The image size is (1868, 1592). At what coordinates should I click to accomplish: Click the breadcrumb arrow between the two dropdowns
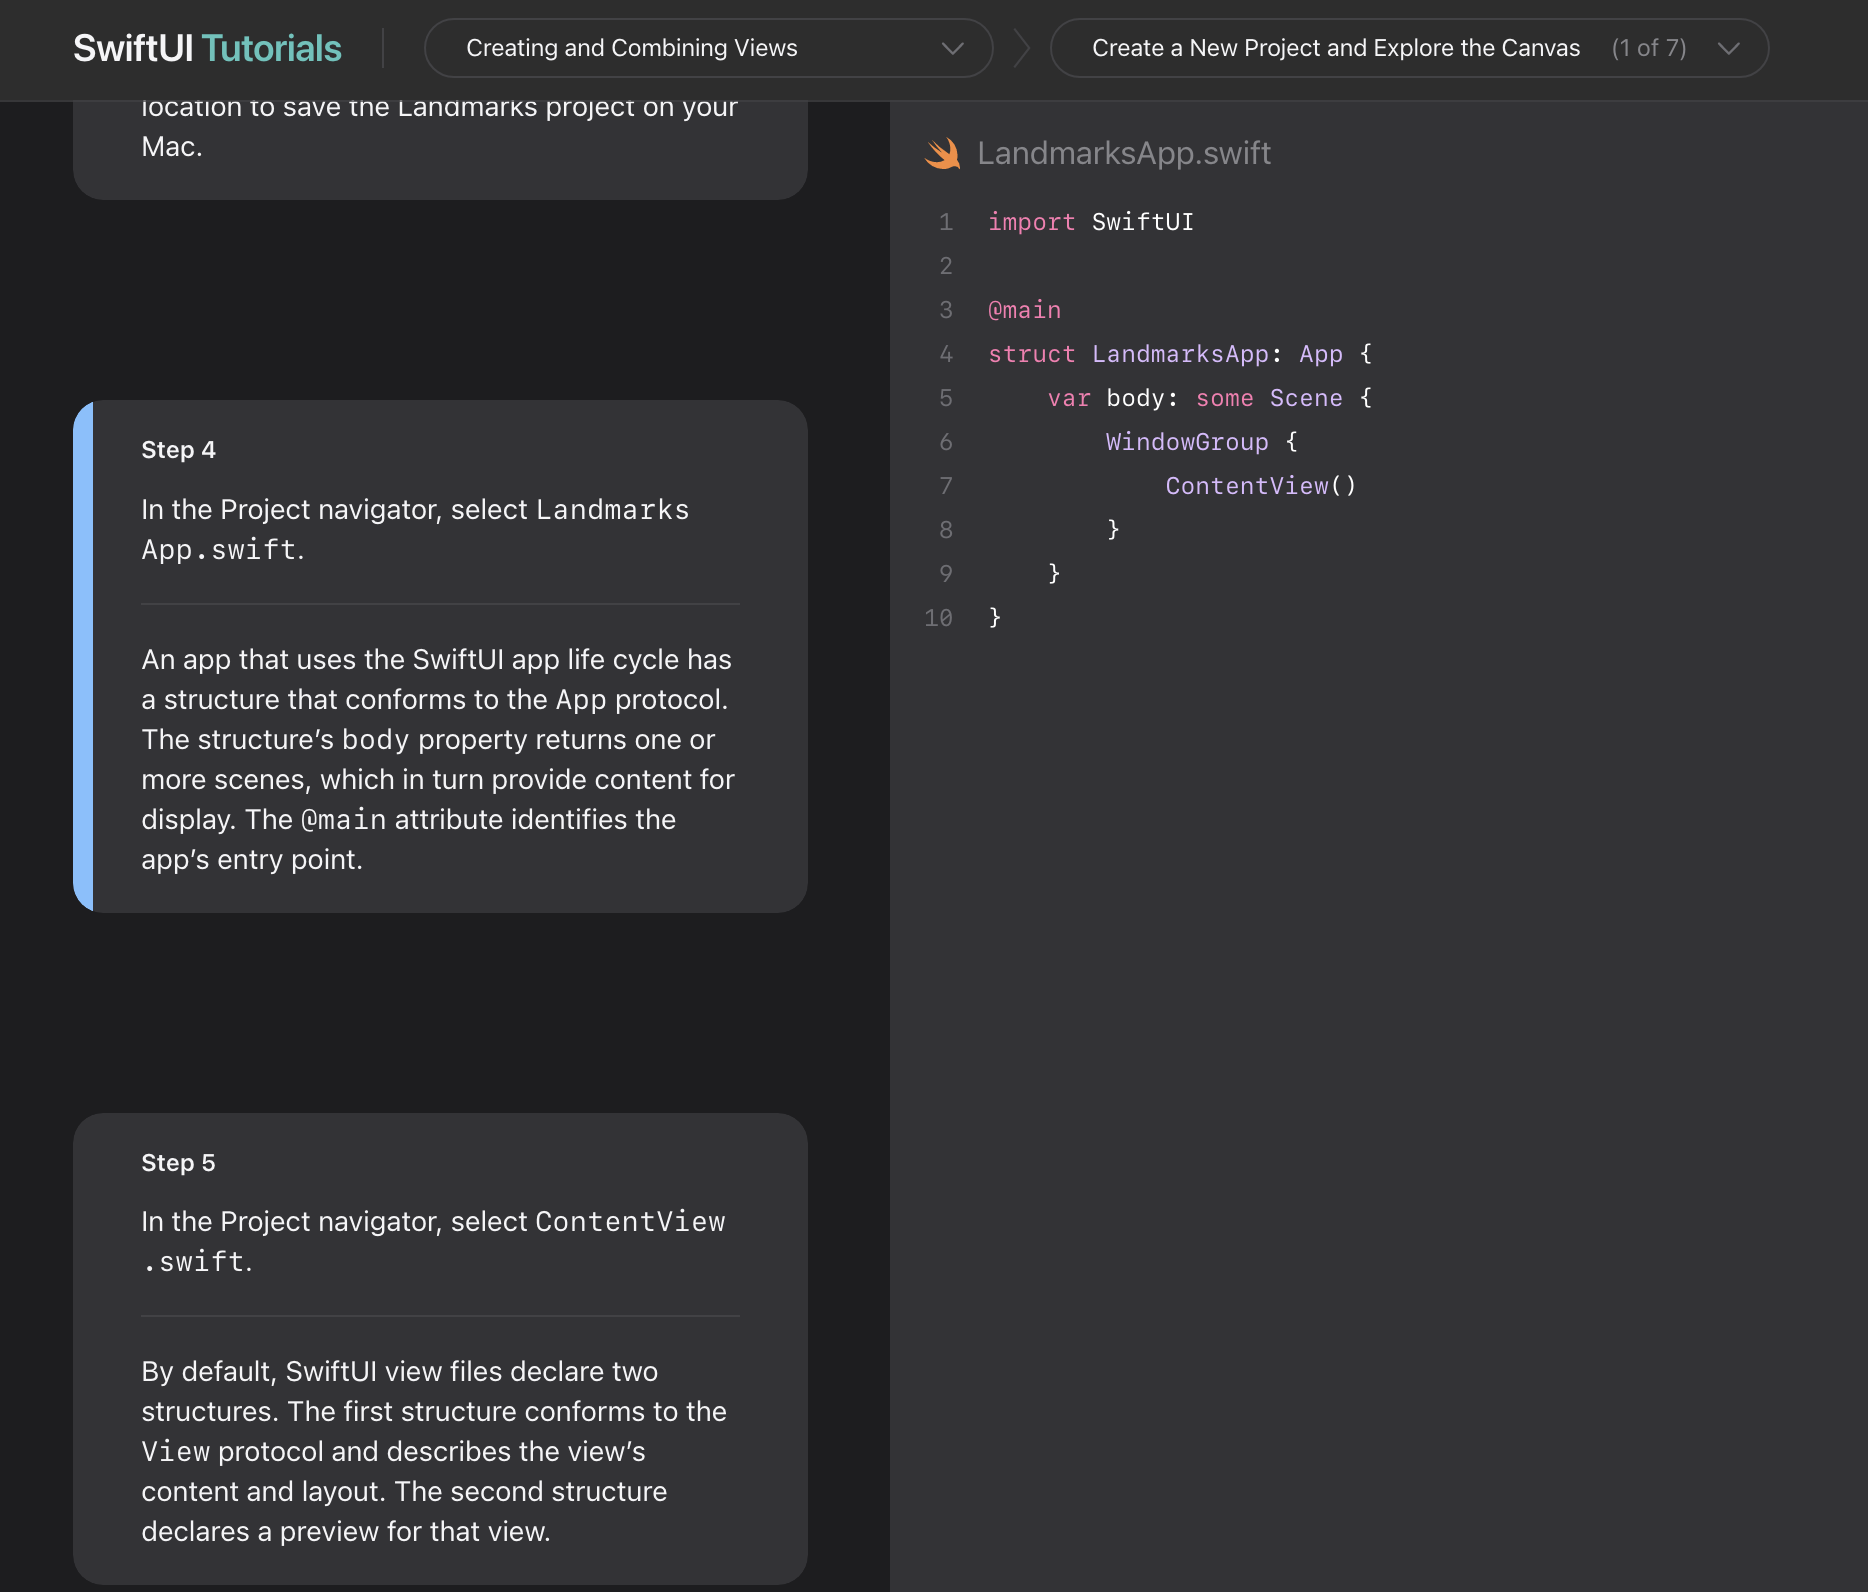(1021, 48)
